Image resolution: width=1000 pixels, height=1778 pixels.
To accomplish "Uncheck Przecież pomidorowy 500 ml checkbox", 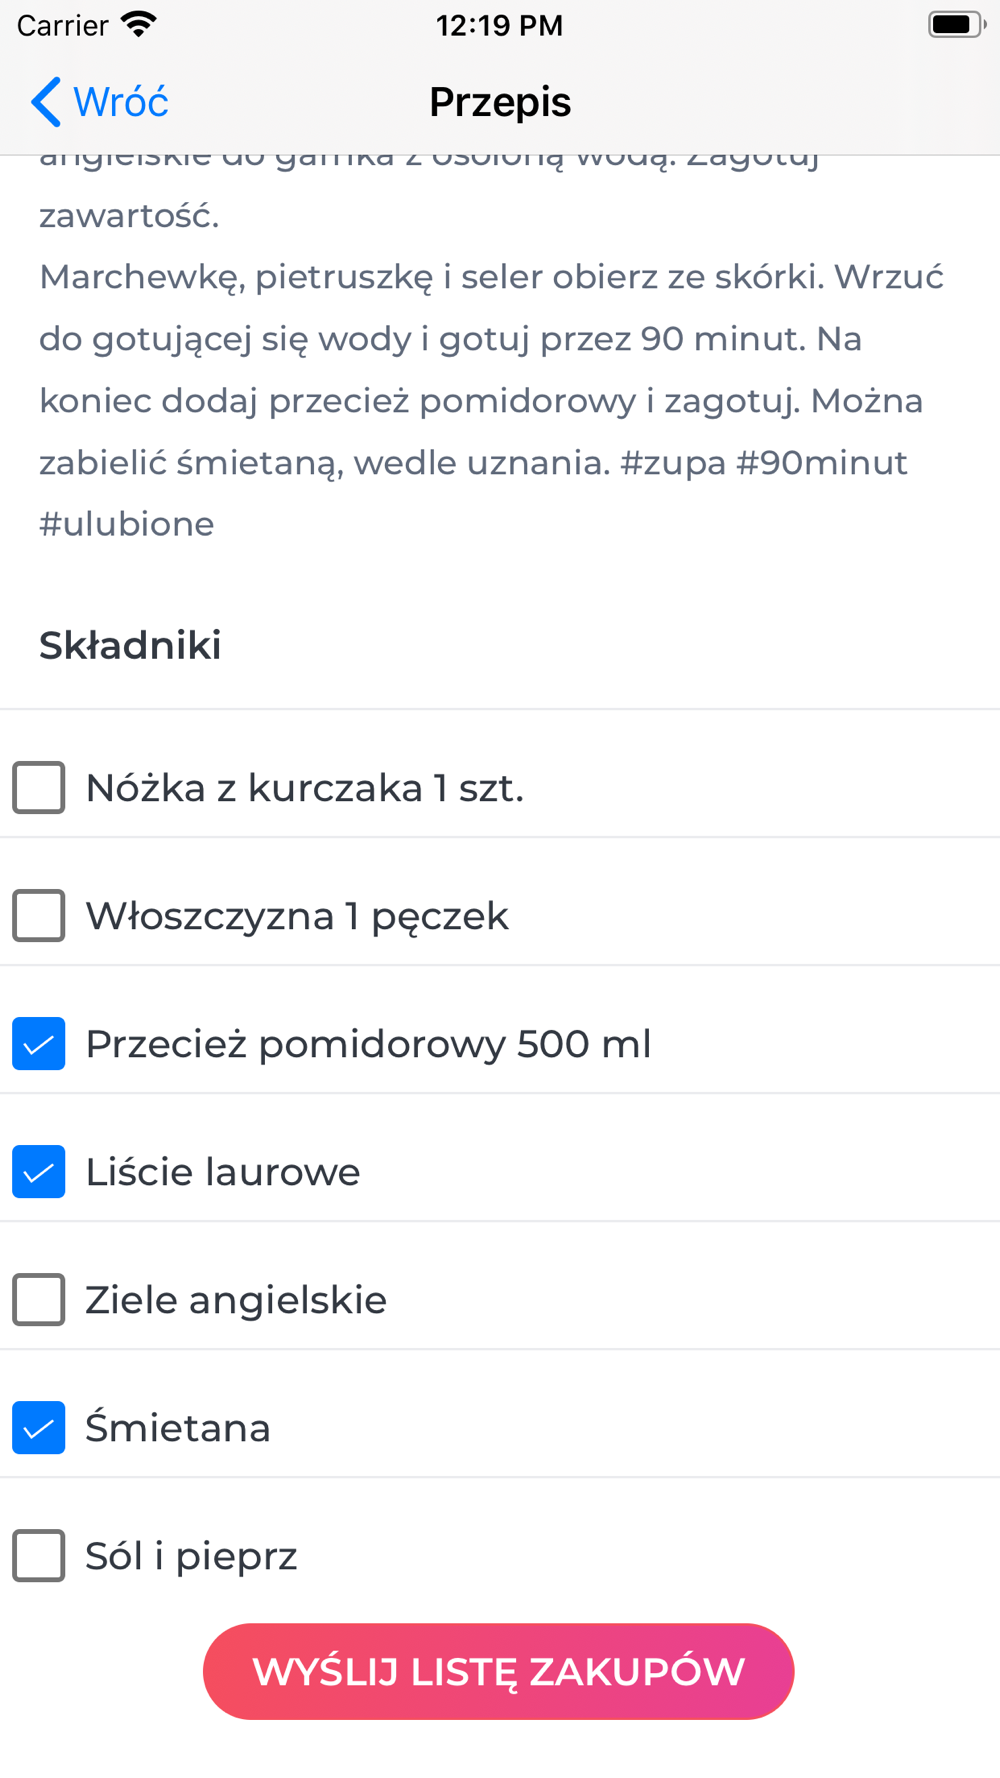I will tap(39, 1044).
